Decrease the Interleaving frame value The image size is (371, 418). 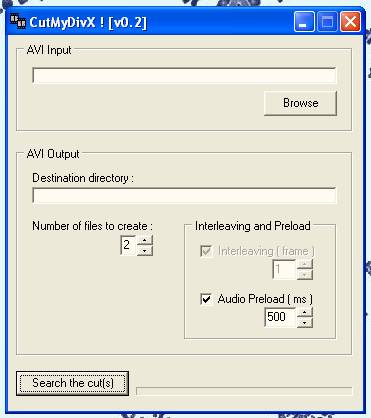(304, 274)
